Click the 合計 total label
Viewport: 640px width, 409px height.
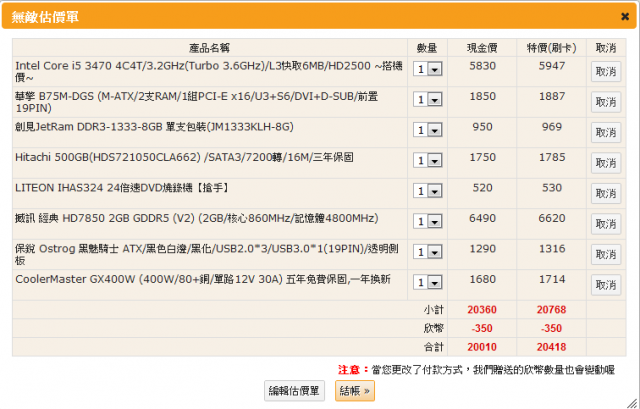pyautogui.click(x=433, y=347)
